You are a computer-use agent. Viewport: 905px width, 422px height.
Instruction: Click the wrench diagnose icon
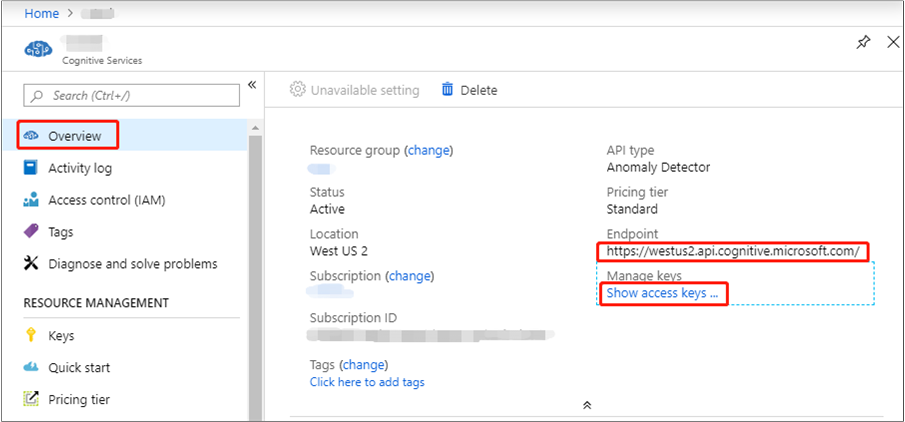click(x=31, y=264)
